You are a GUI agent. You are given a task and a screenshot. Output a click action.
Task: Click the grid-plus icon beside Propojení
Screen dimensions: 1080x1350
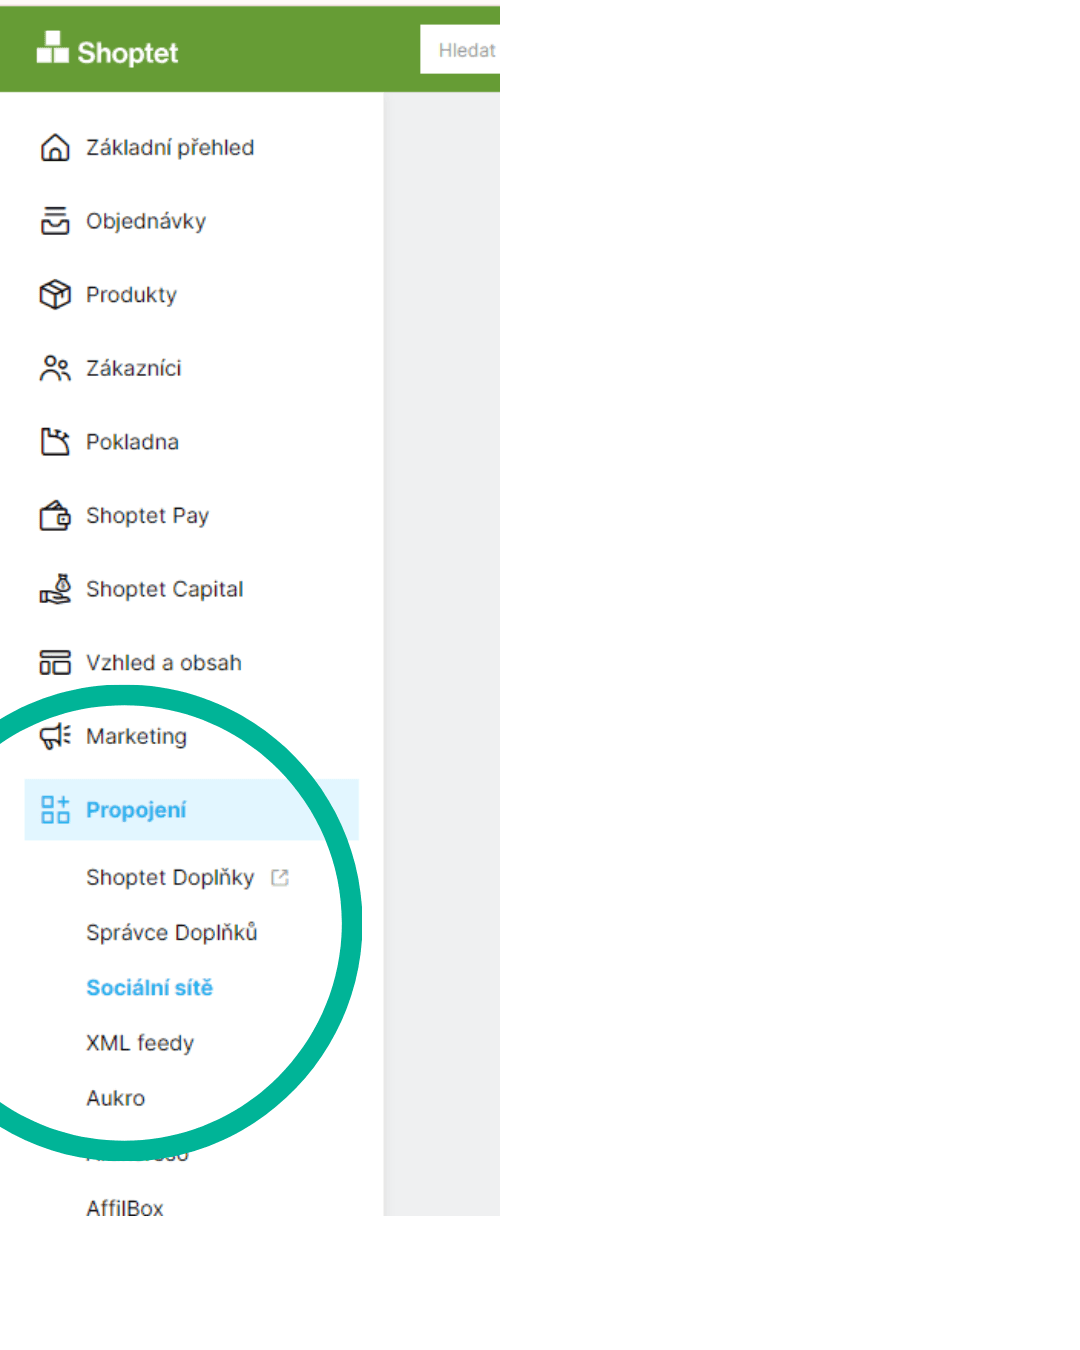pyautogui.click(x=55, y=810)
